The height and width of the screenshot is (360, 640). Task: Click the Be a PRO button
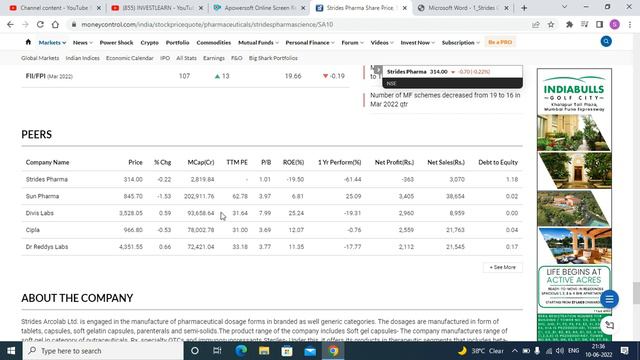tap(500, 42)
